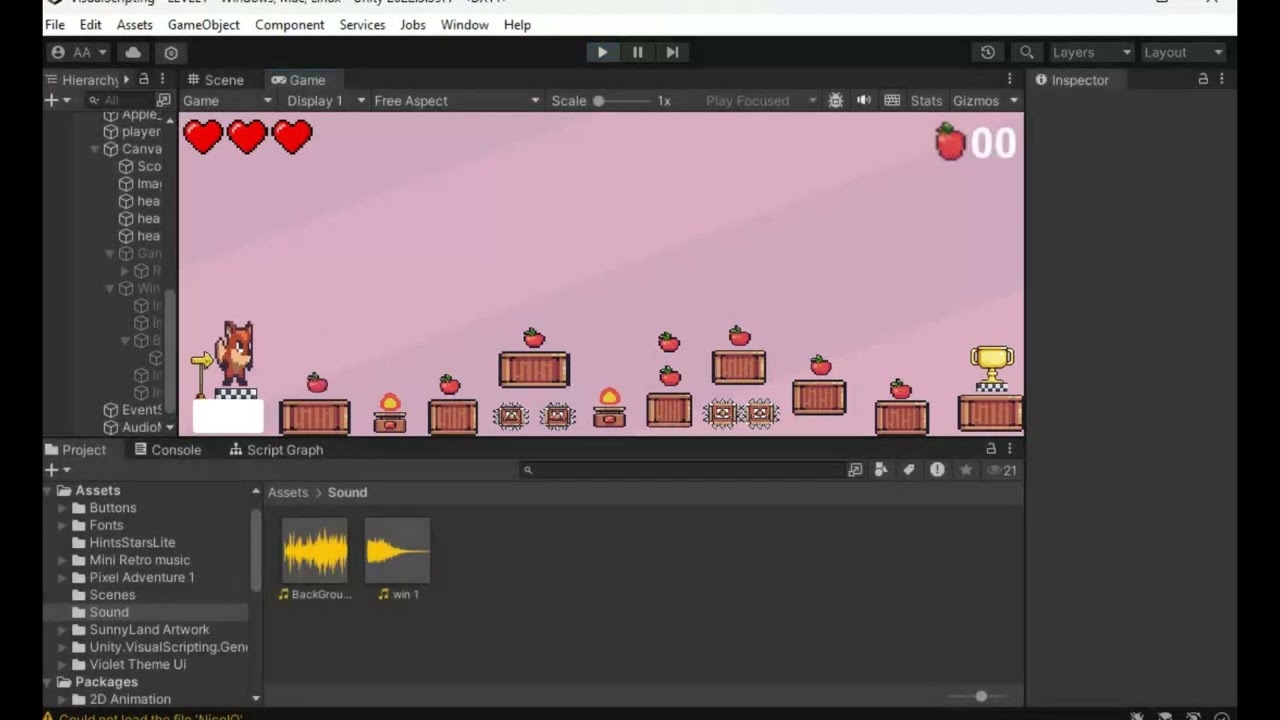Viewport: 1280px width, 720px height.
Task: Open the Game view more options menu
Action: (1009, 79)
